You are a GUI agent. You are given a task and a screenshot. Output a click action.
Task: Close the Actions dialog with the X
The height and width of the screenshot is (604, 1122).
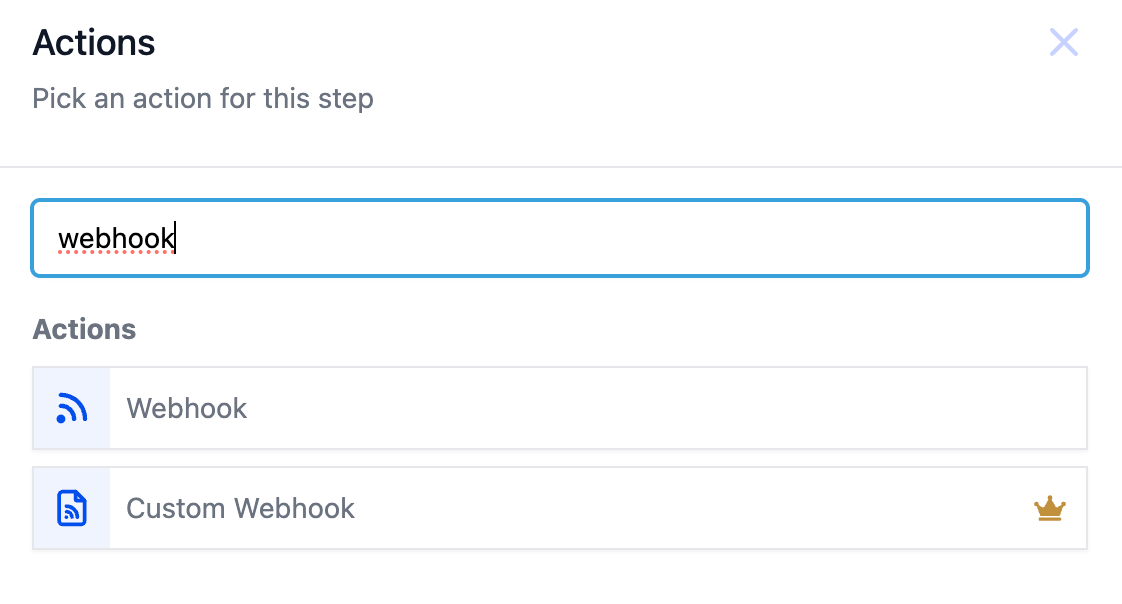pyautogui.click(x=1063, y=42)
